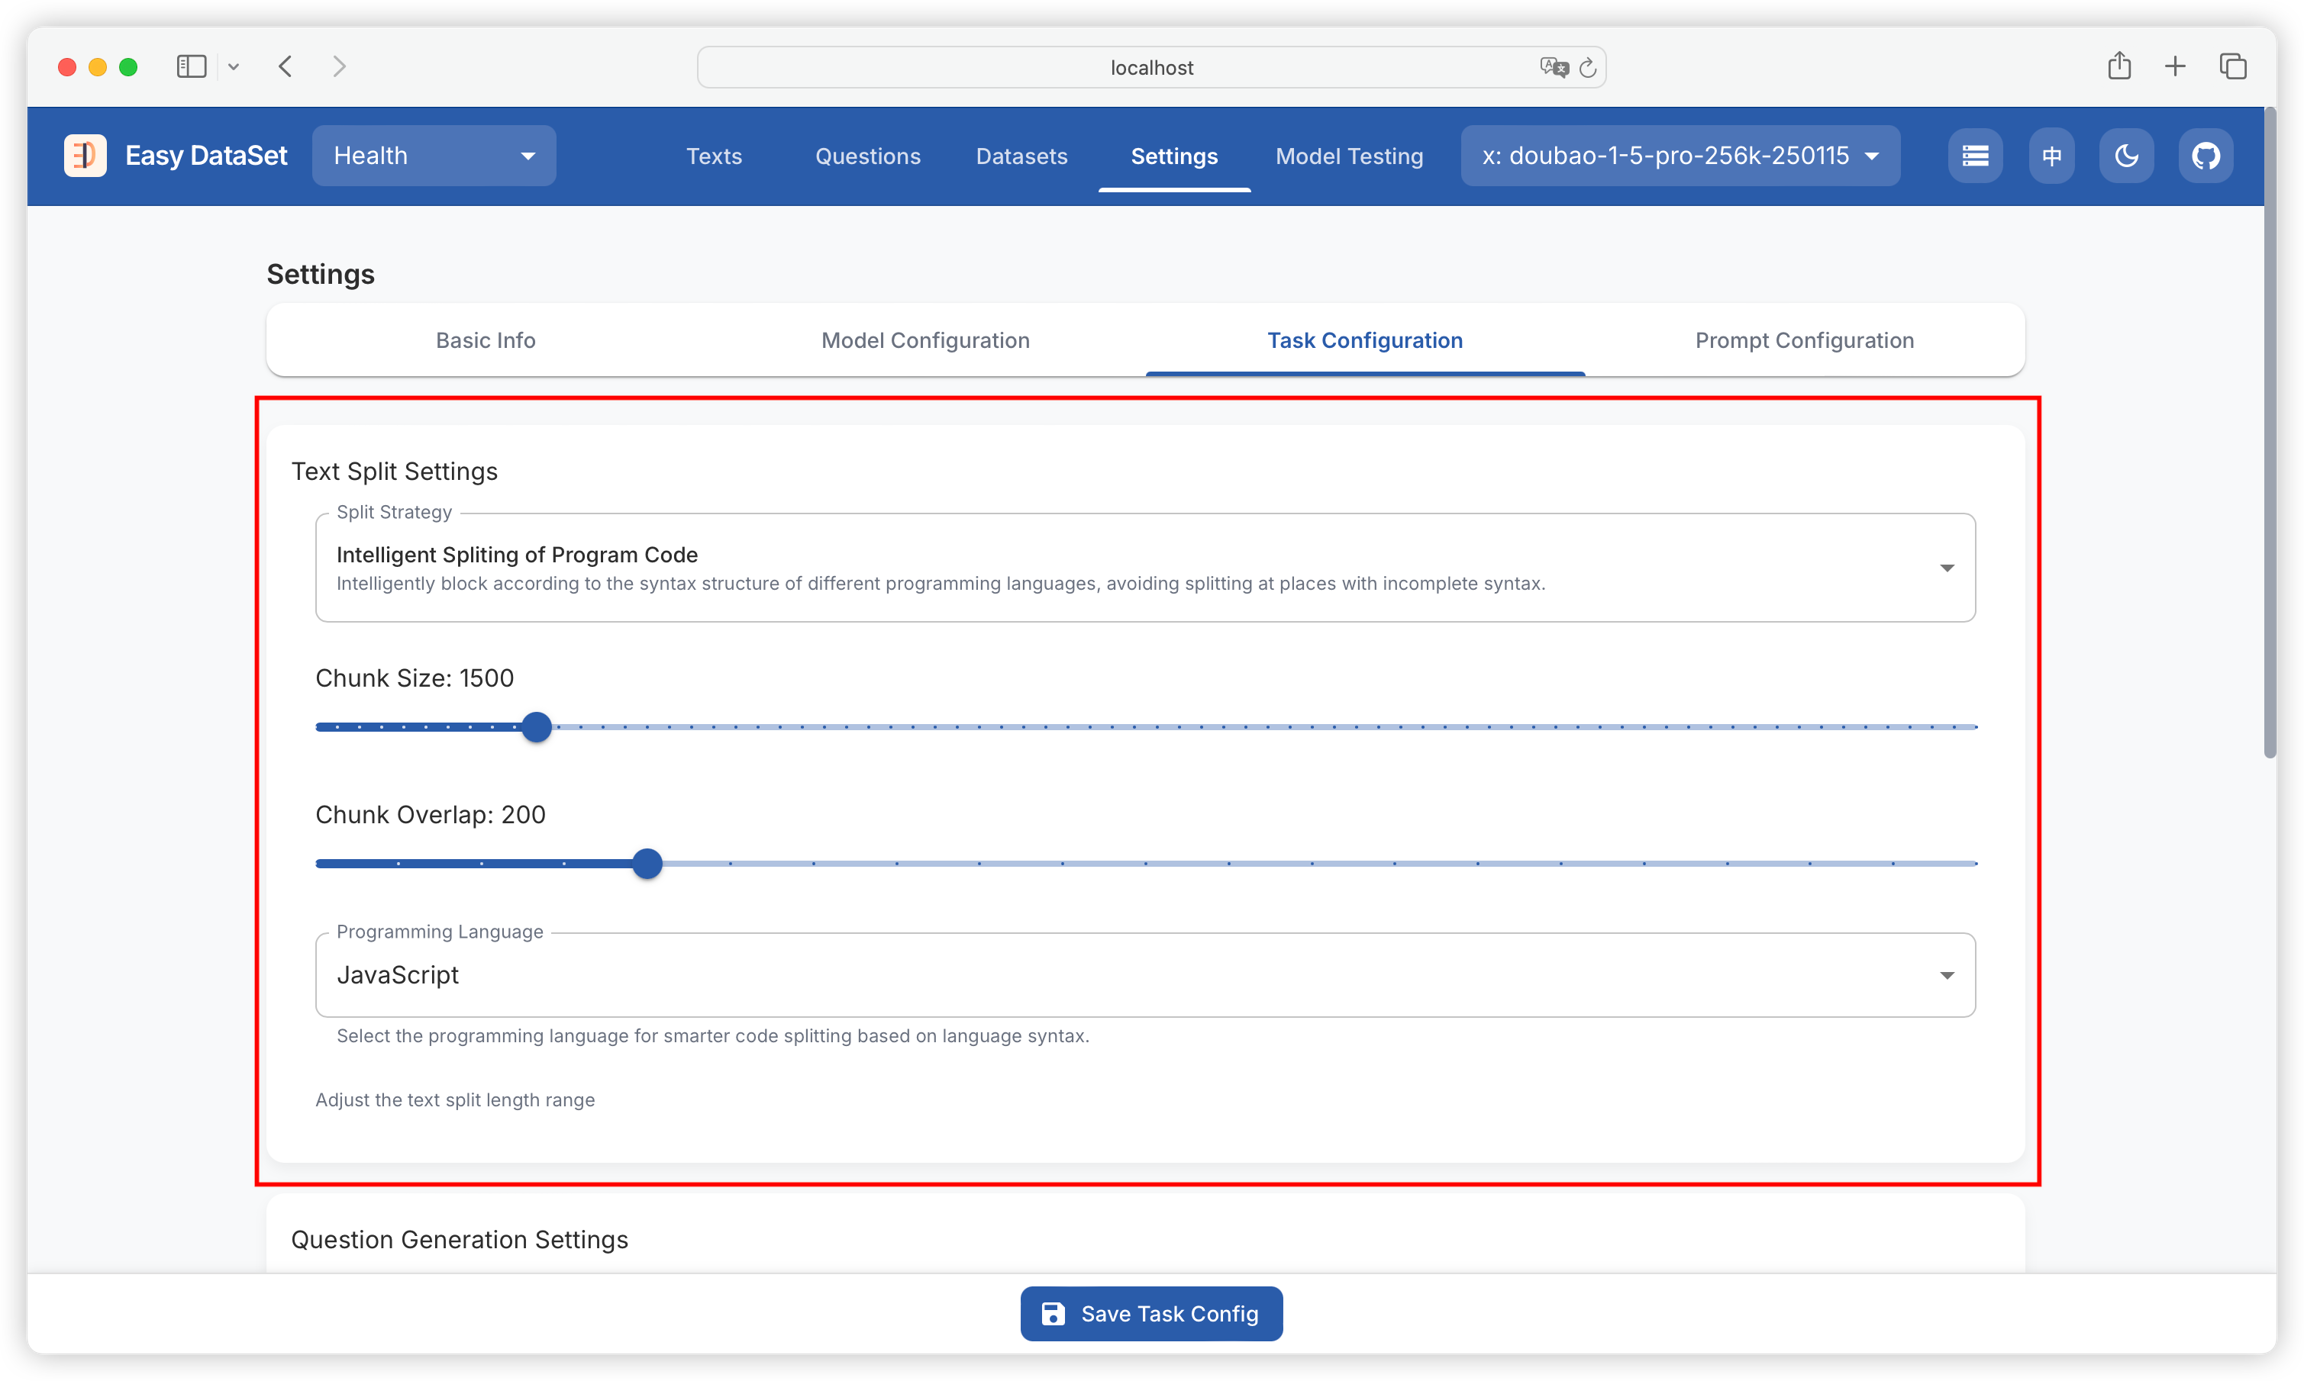
Task: Open the Split Strategy dropdown
Action: 1145,567
